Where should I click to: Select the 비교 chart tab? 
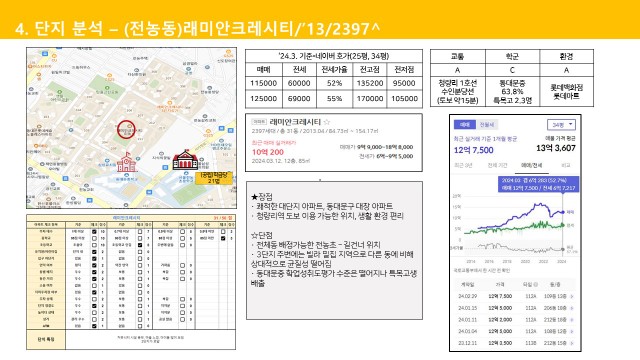point(566,165)
